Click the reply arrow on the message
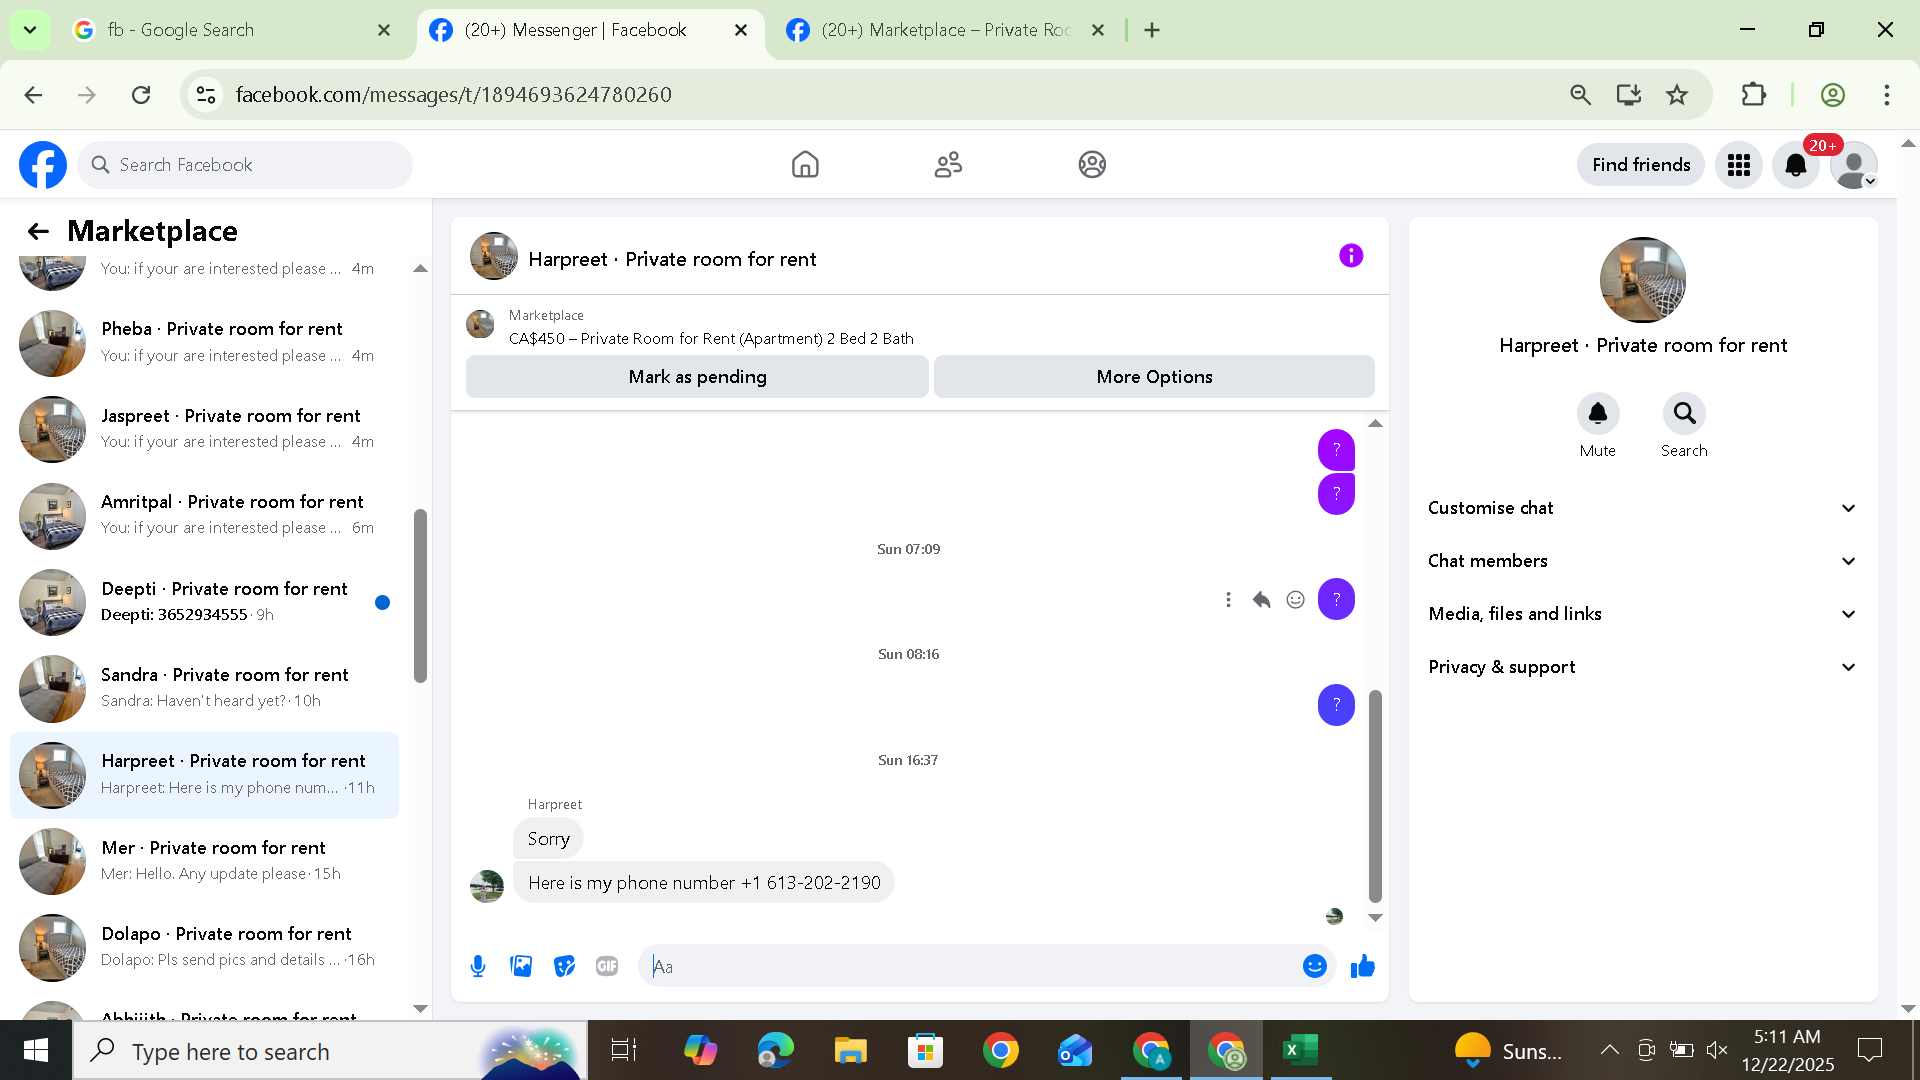 coord(1261,600)
